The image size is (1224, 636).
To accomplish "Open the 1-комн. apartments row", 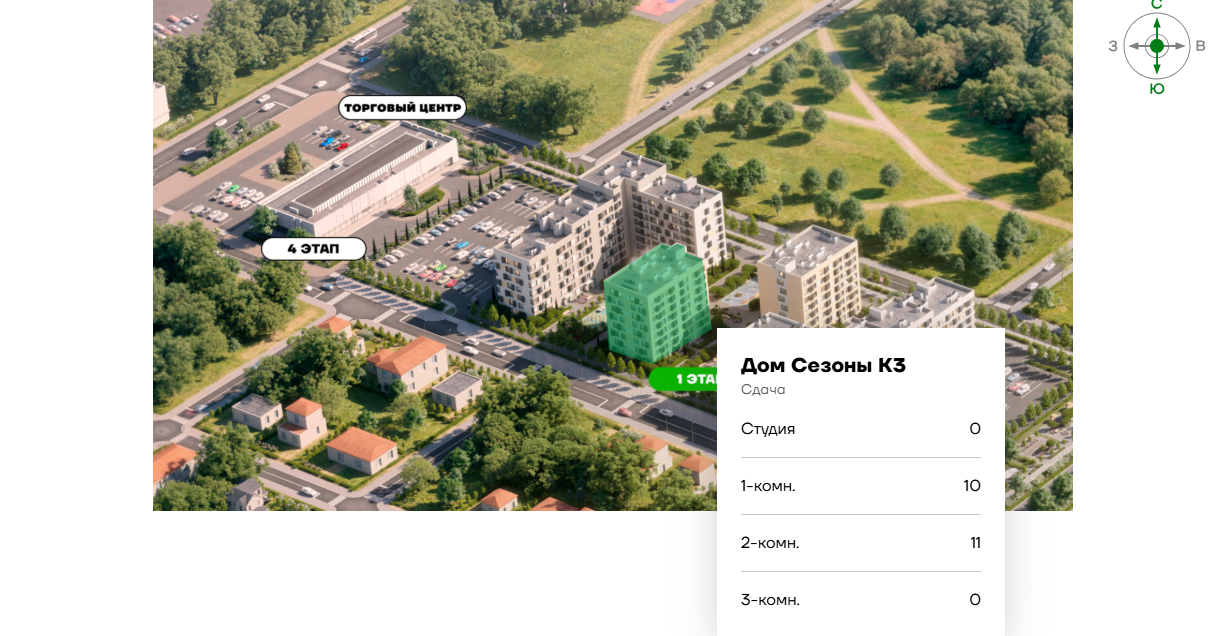I will [x=860, y=486].
